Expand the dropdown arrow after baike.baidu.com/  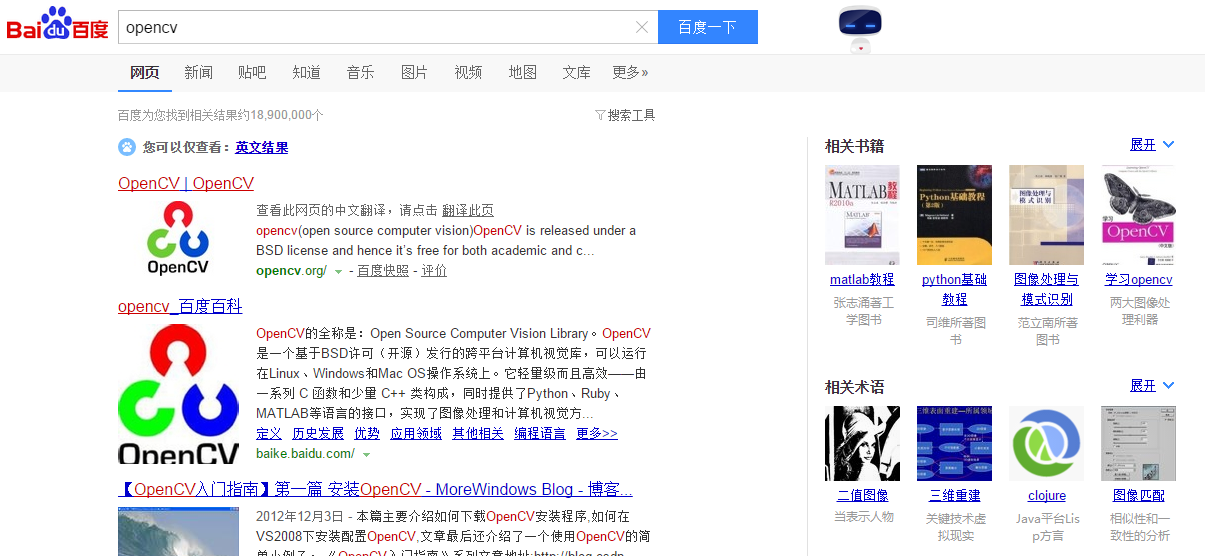pyautogui.click(x=366, y=455)
